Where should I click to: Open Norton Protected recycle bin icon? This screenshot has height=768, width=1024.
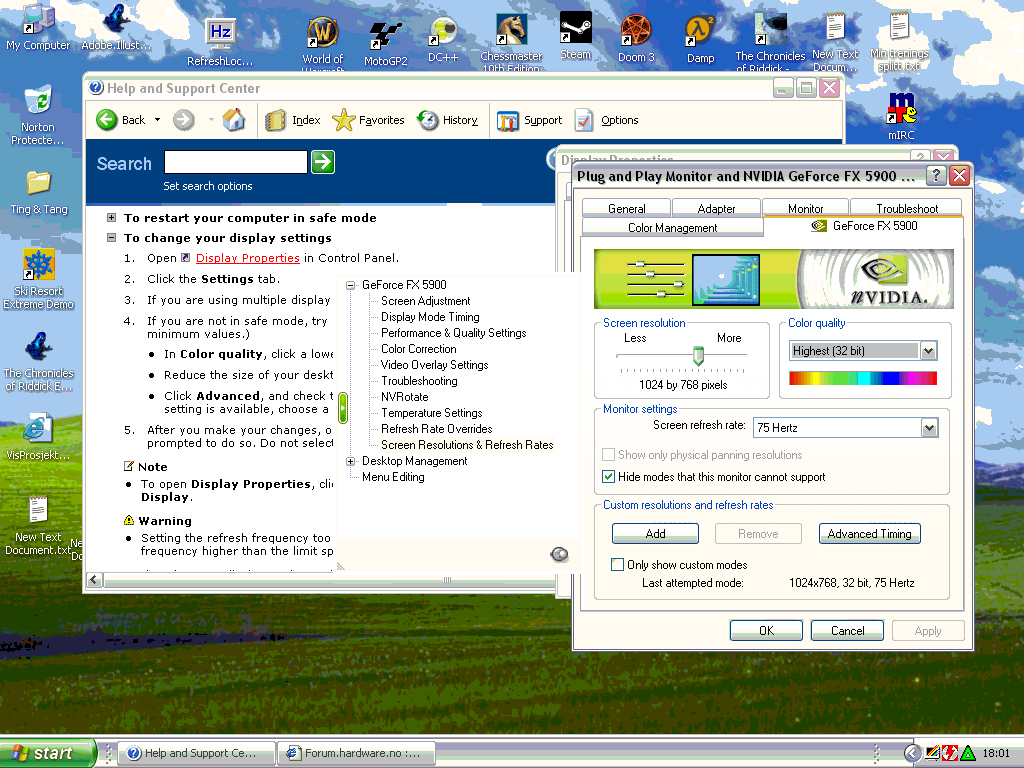point(37,115)
